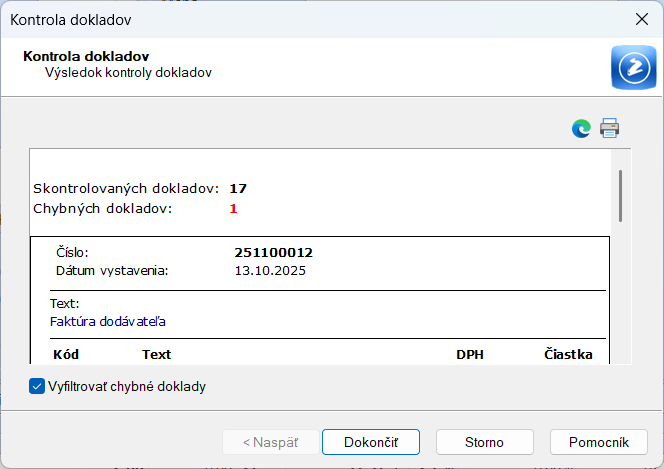
Task: Click the Výsledok kontroly dokladov subtitle
Action: 128,73
